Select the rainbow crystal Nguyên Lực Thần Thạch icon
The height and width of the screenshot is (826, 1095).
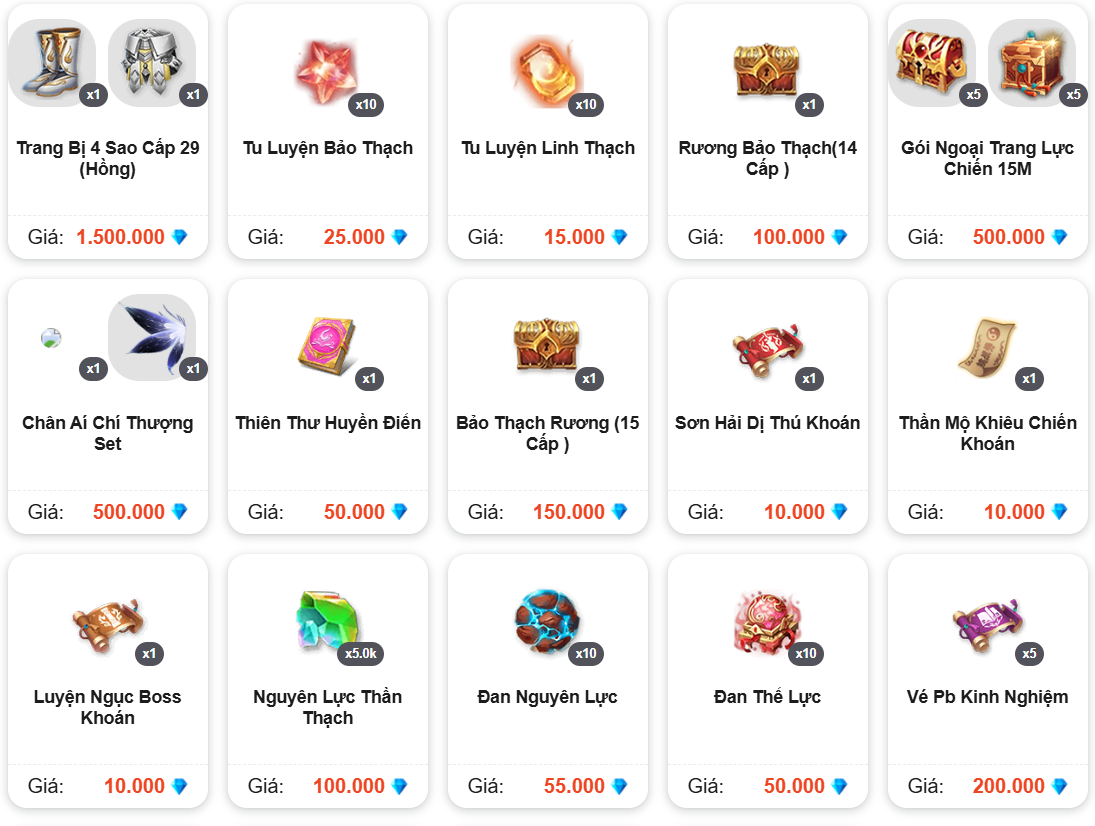point(327,621)
